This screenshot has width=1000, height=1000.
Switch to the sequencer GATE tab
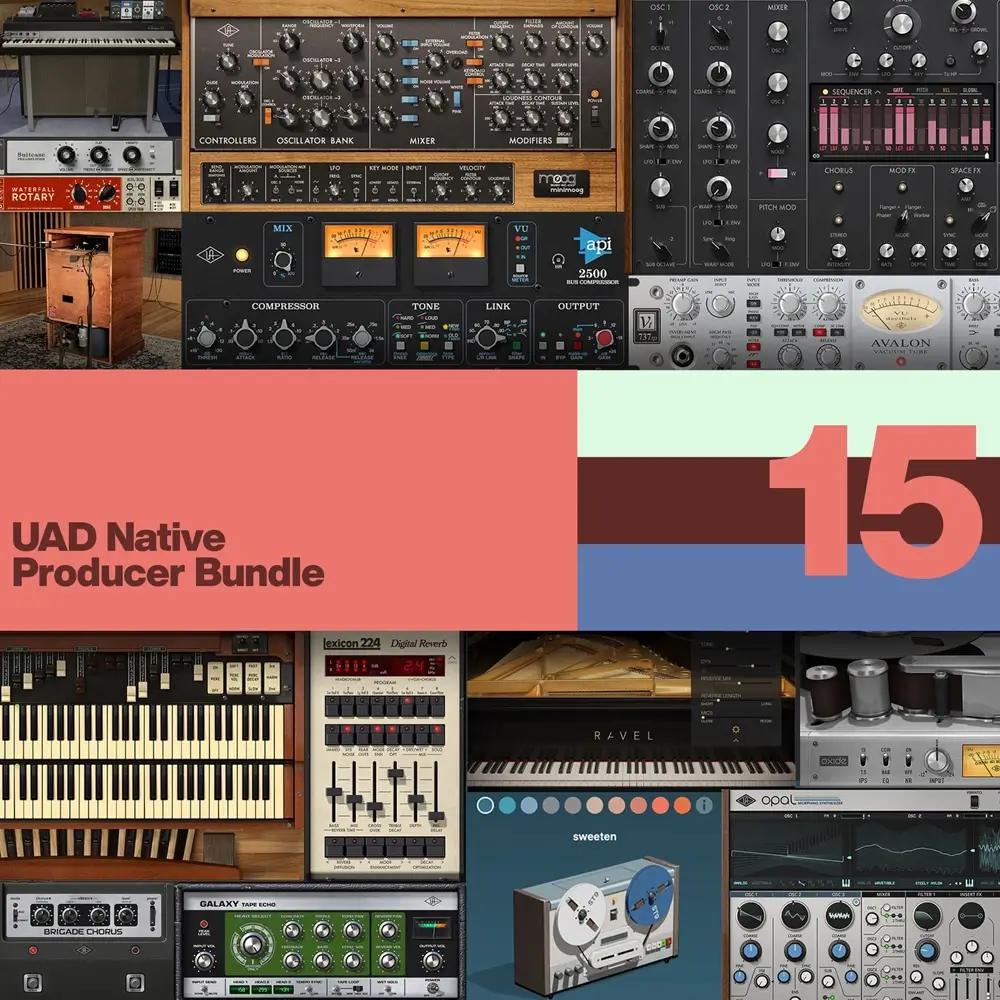898,90
